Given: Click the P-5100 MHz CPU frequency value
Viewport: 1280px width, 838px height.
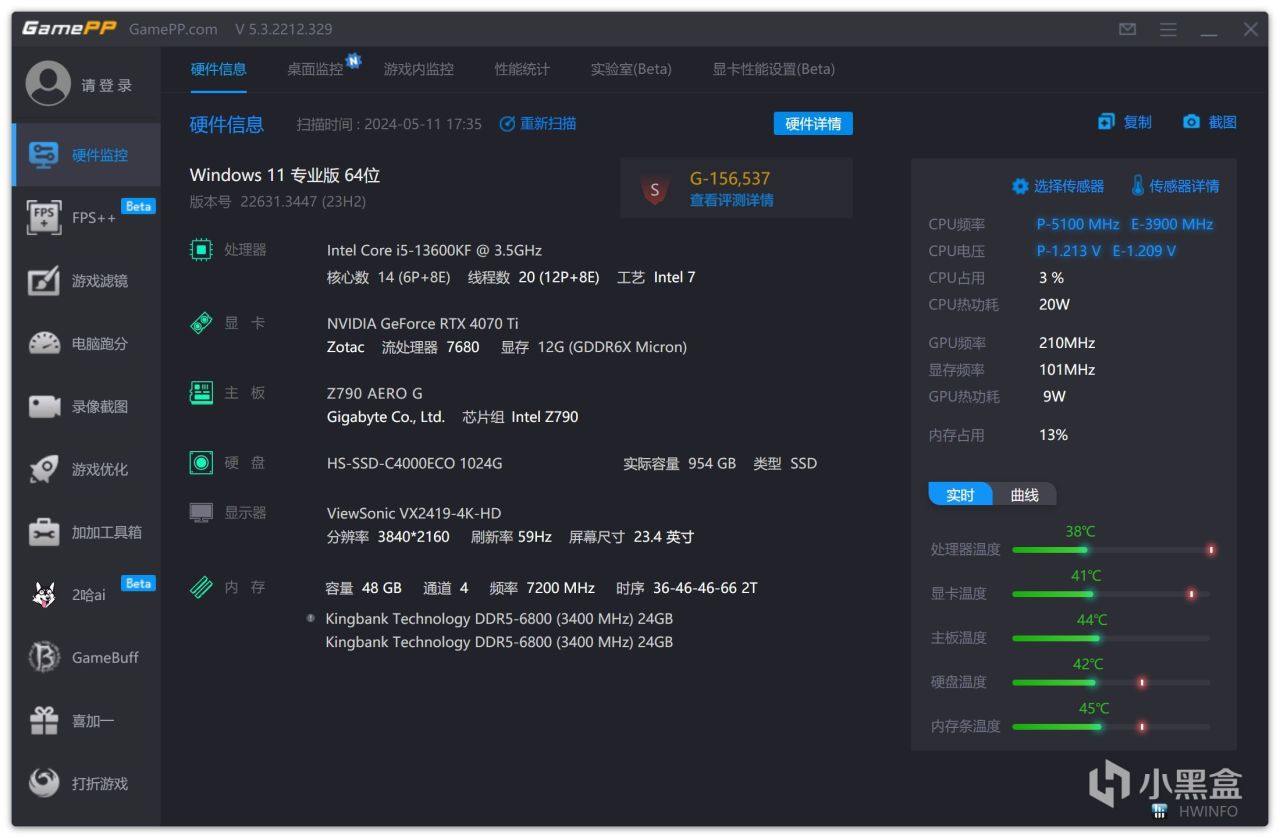Looking at the screenshot, I should click(x=1078, y=224).
